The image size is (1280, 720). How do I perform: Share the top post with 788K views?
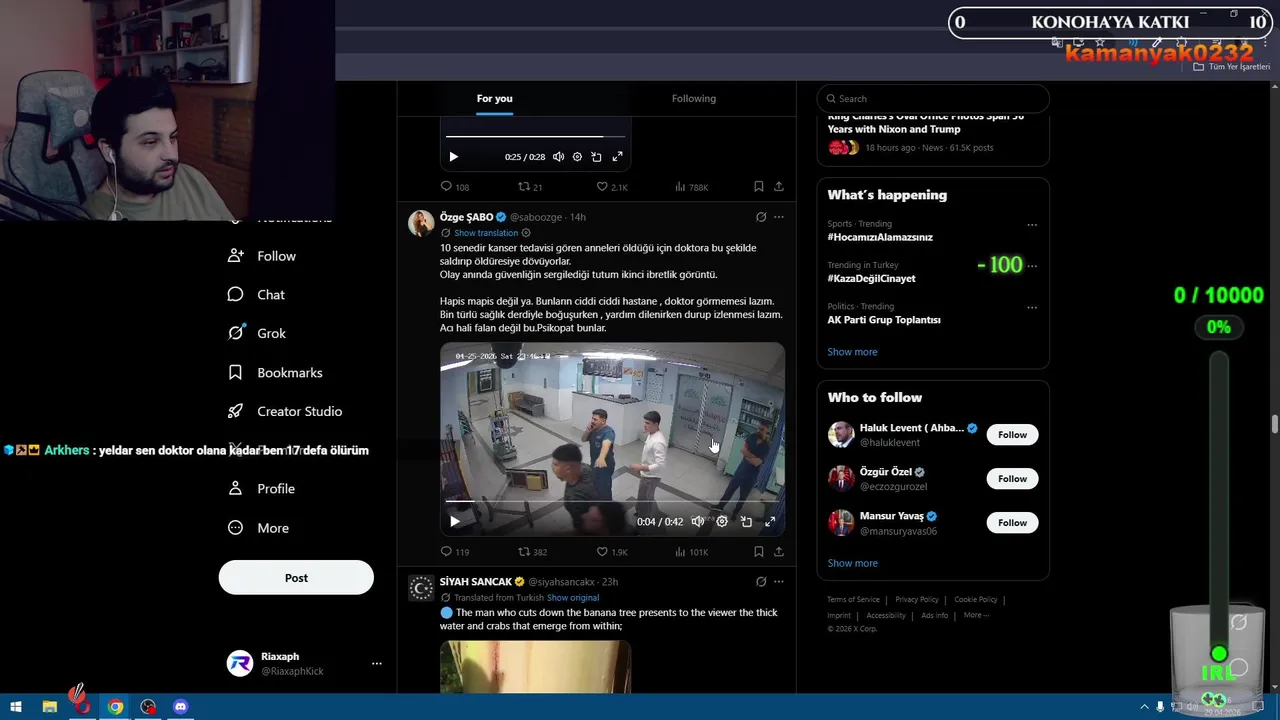pos(779,187)
